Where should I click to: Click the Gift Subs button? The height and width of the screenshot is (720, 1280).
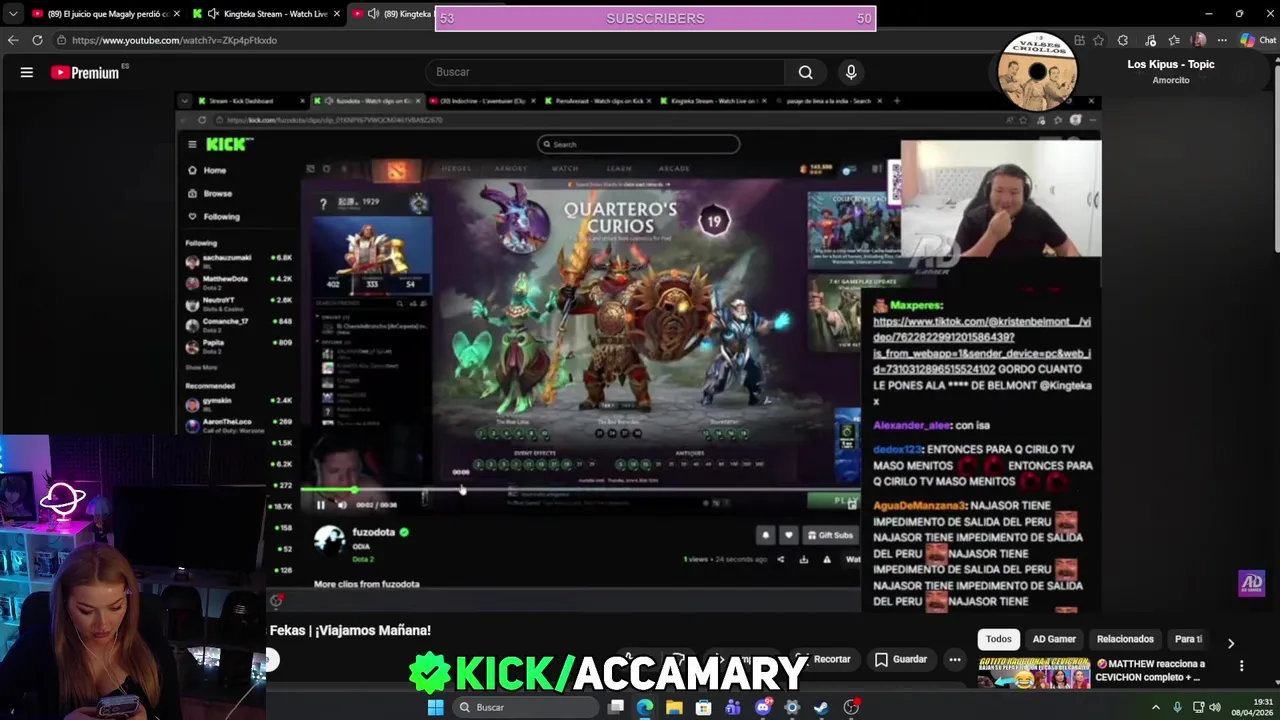(831, 535)
